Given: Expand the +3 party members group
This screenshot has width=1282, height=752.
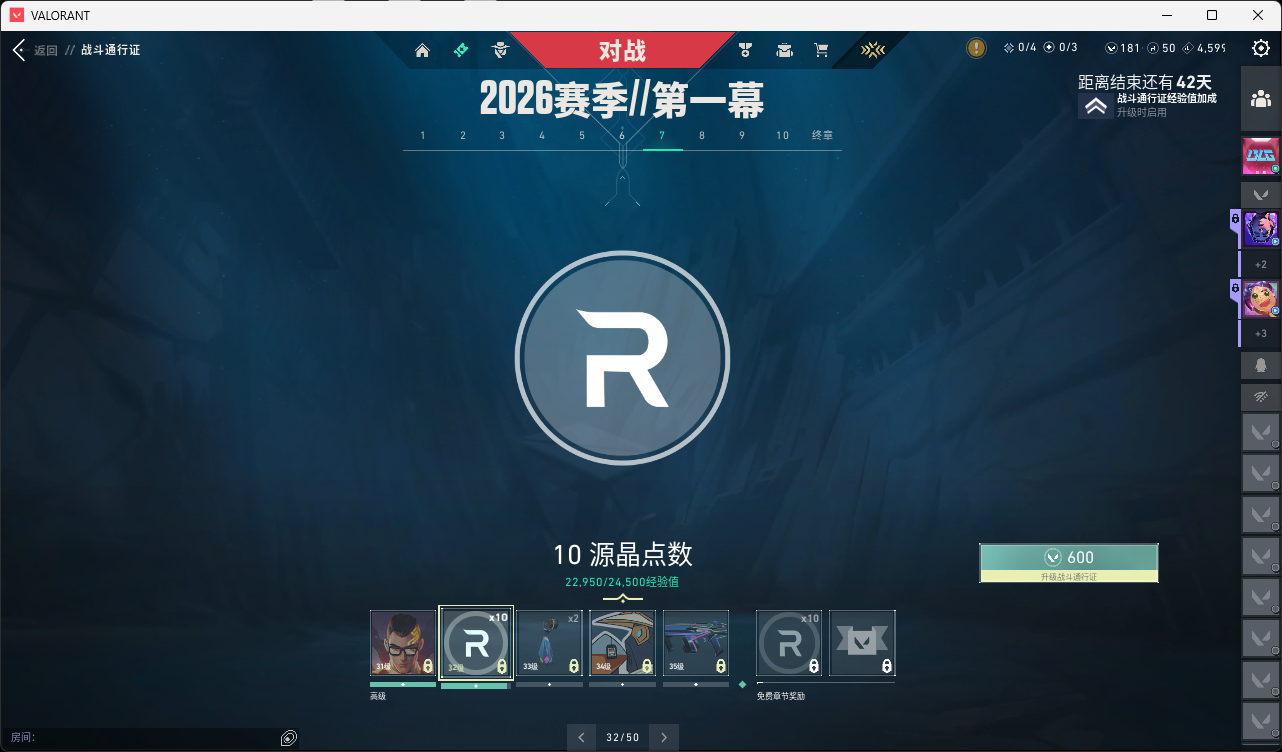Looking at the screenshot, I should coord(1260,333).
